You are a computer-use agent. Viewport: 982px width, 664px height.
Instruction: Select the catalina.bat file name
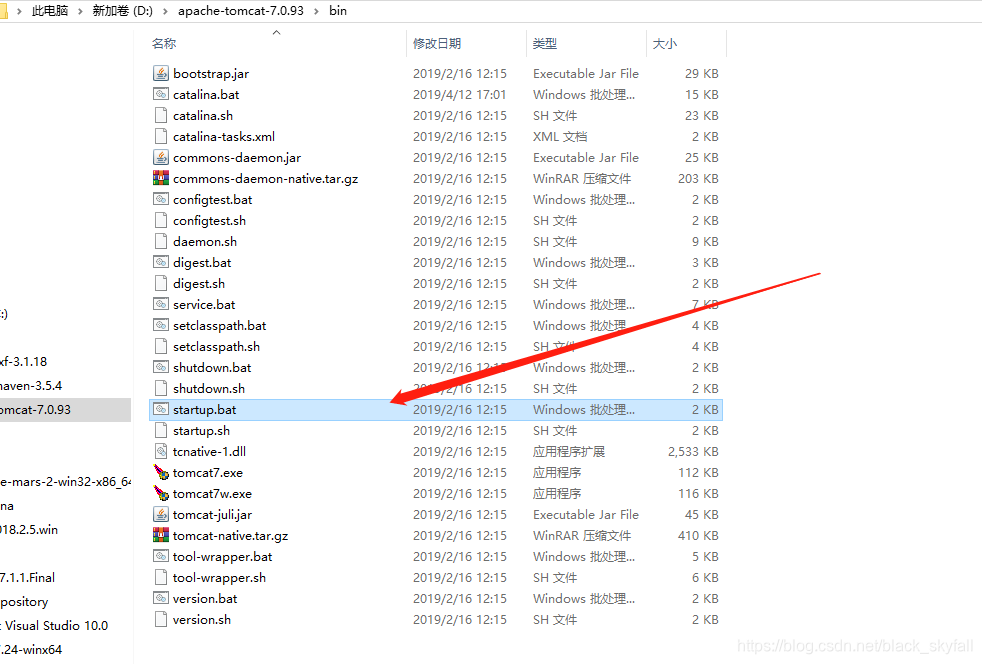[206, 95]
